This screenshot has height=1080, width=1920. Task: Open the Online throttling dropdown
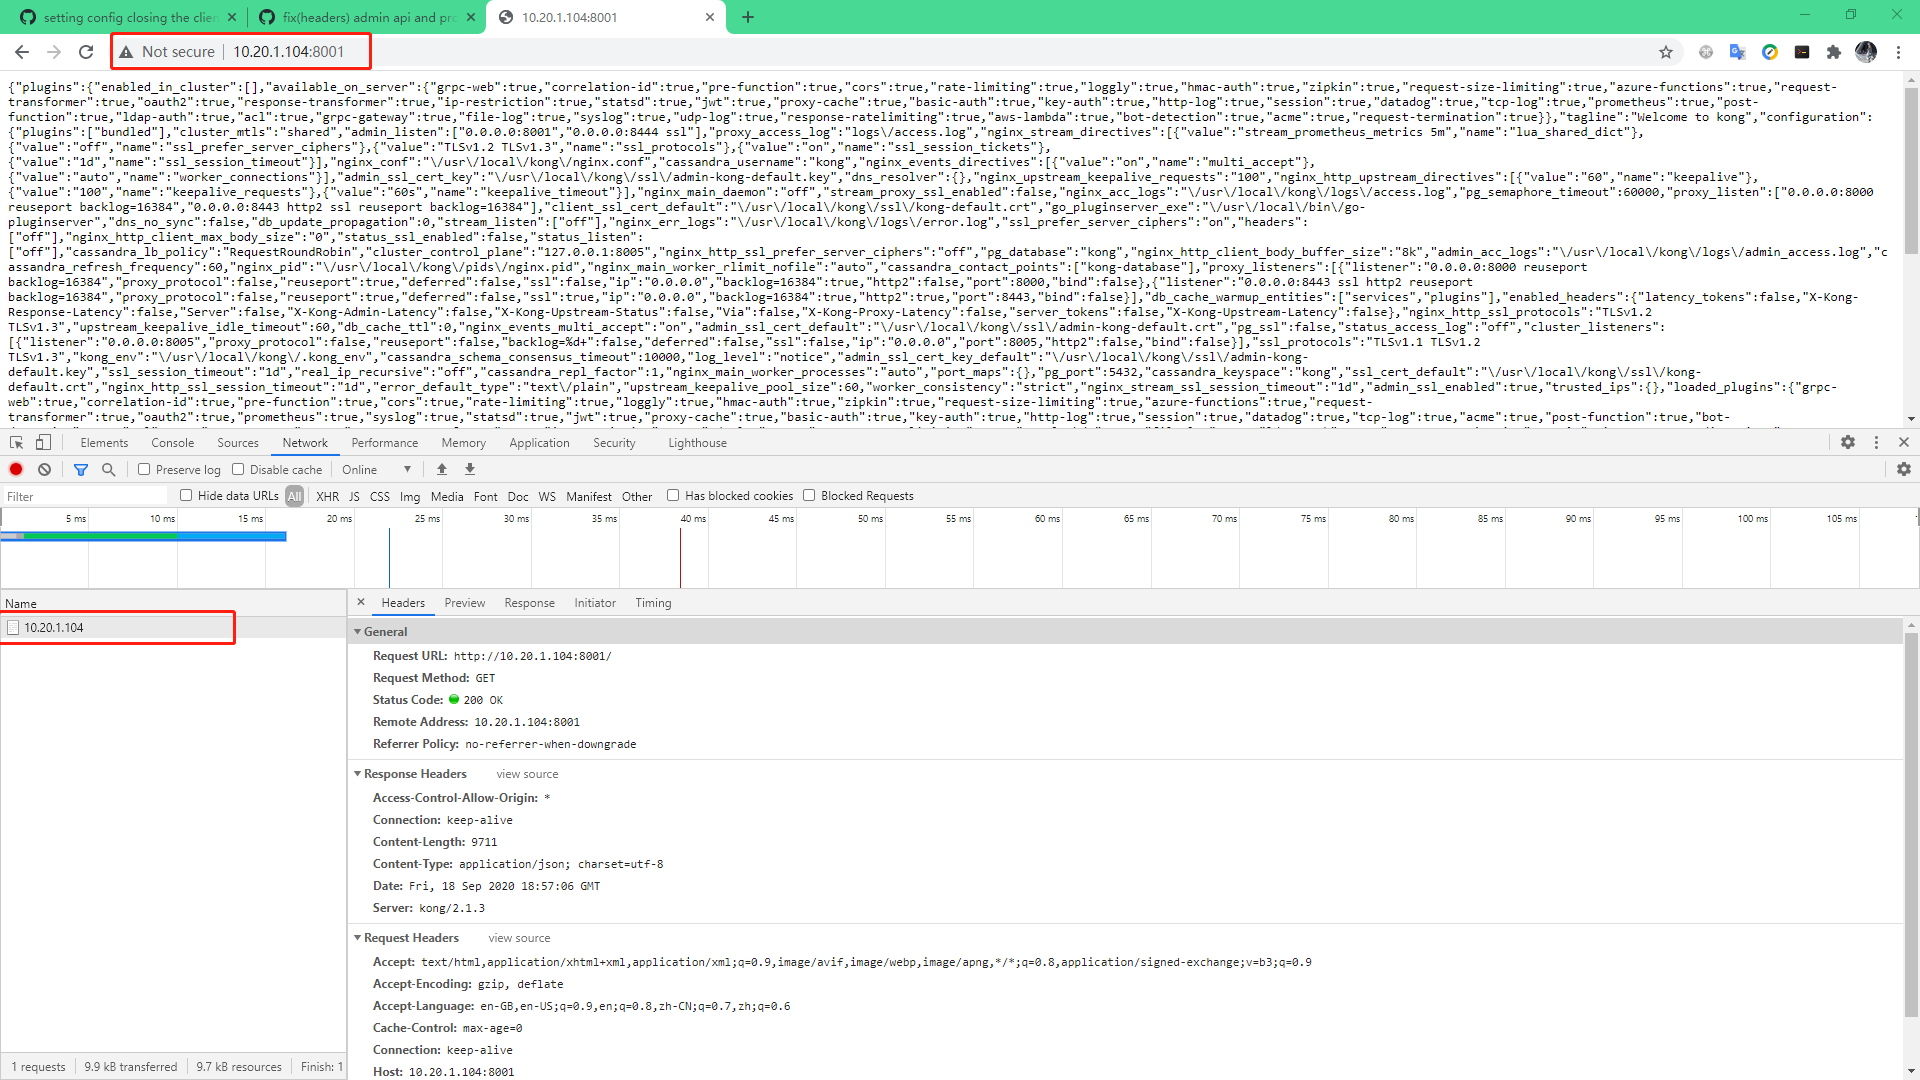pos(375,469)
